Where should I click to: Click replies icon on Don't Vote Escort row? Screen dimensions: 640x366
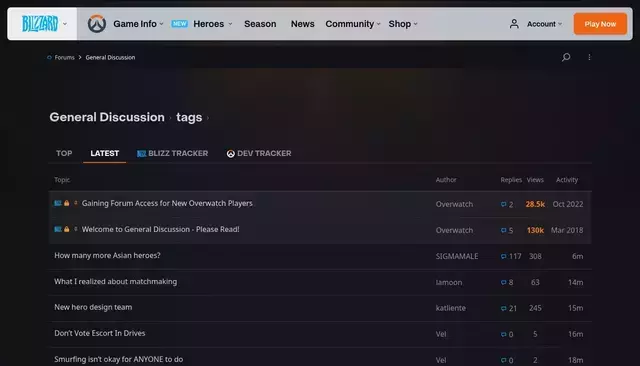[504, 334]
